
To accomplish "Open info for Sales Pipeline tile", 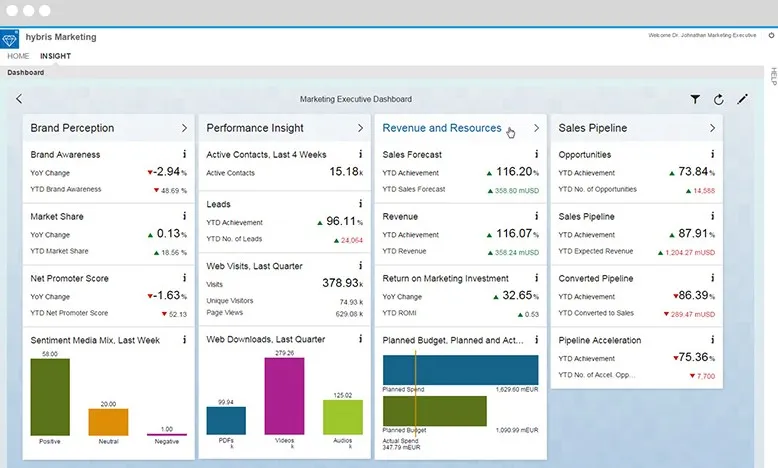I will pyautogui.click(x=713, y=216).
